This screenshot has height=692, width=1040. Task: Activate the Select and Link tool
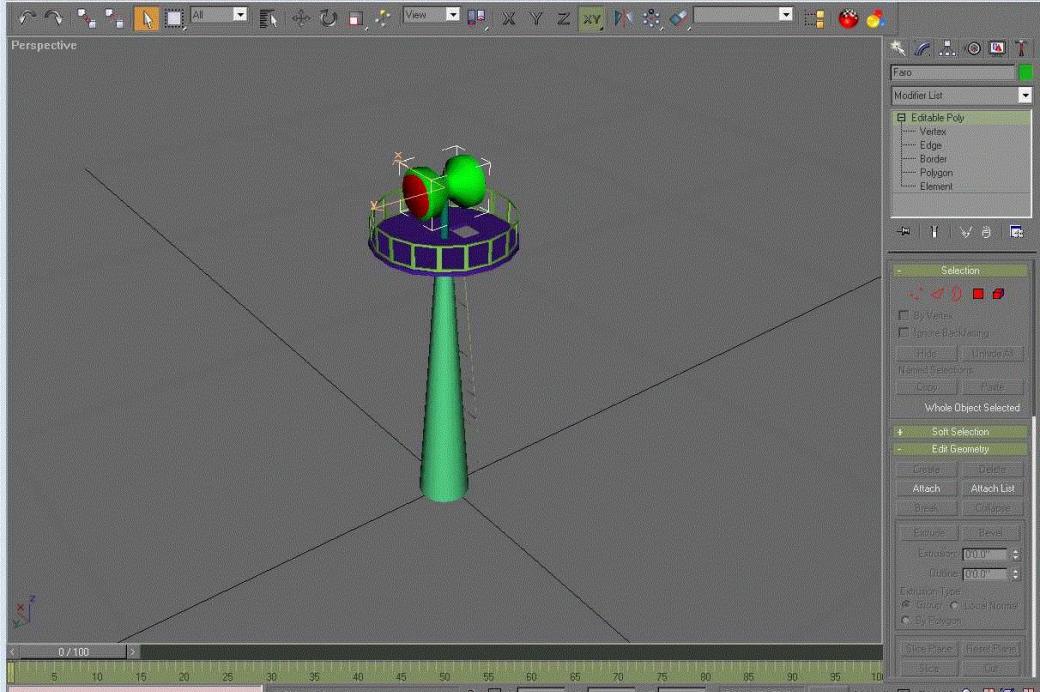point(86,18)
